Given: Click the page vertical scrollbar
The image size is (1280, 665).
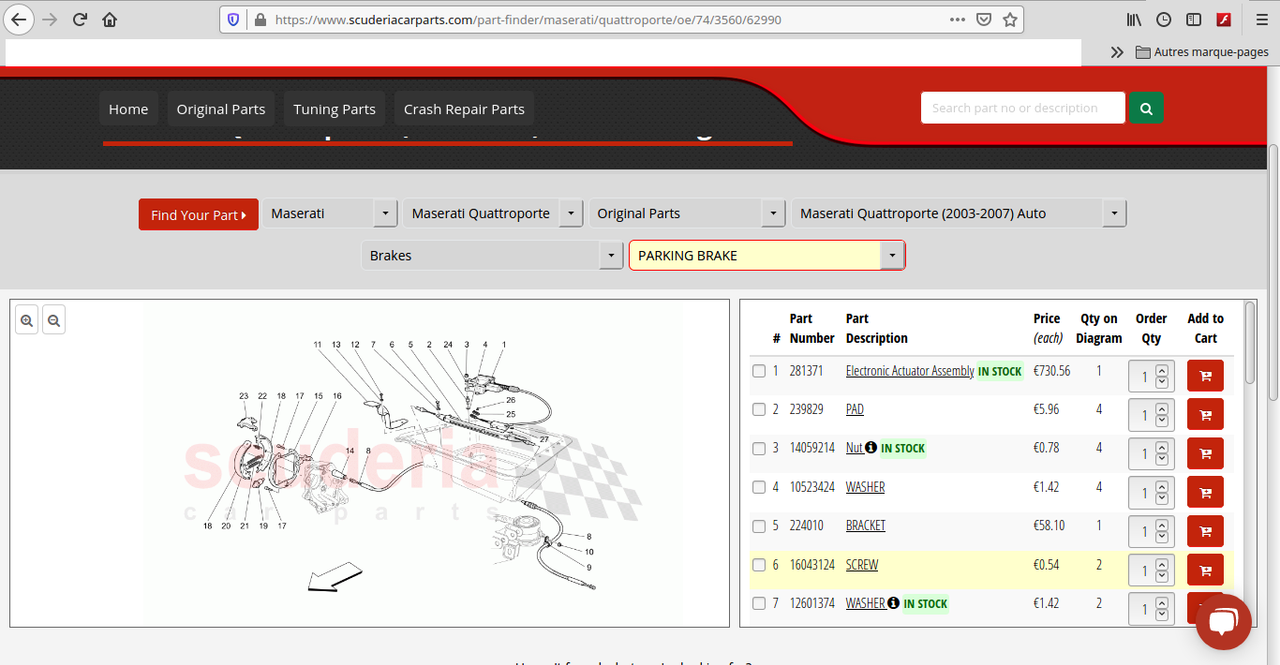Looking at the screenshot, I should pos(1273,270).
